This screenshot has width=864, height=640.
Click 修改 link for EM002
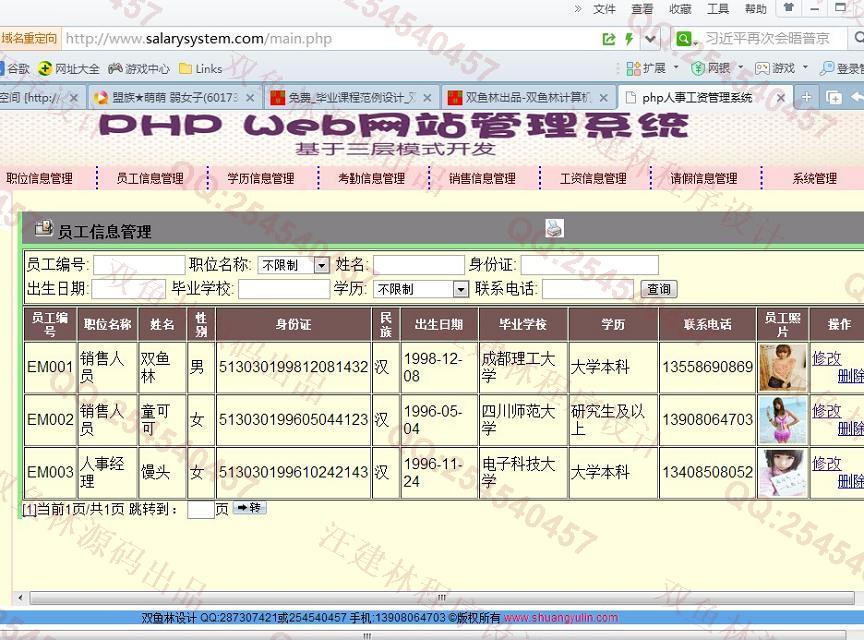click(827, 411)
